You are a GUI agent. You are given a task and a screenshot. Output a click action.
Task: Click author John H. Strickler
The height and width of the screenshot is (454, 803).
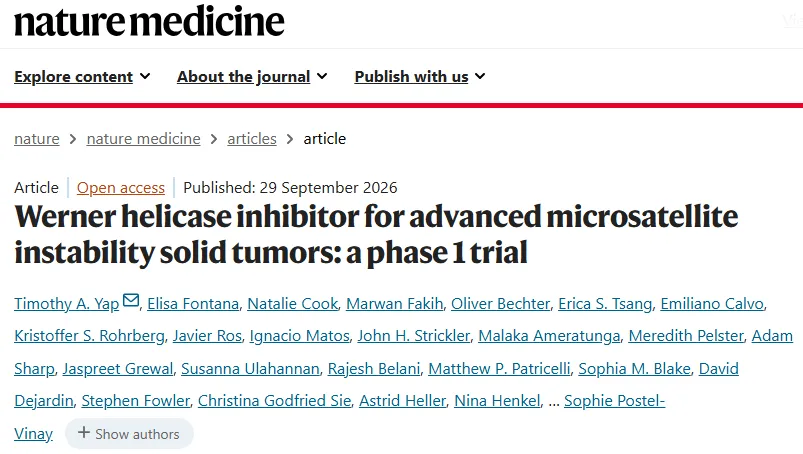pos(414,336)
